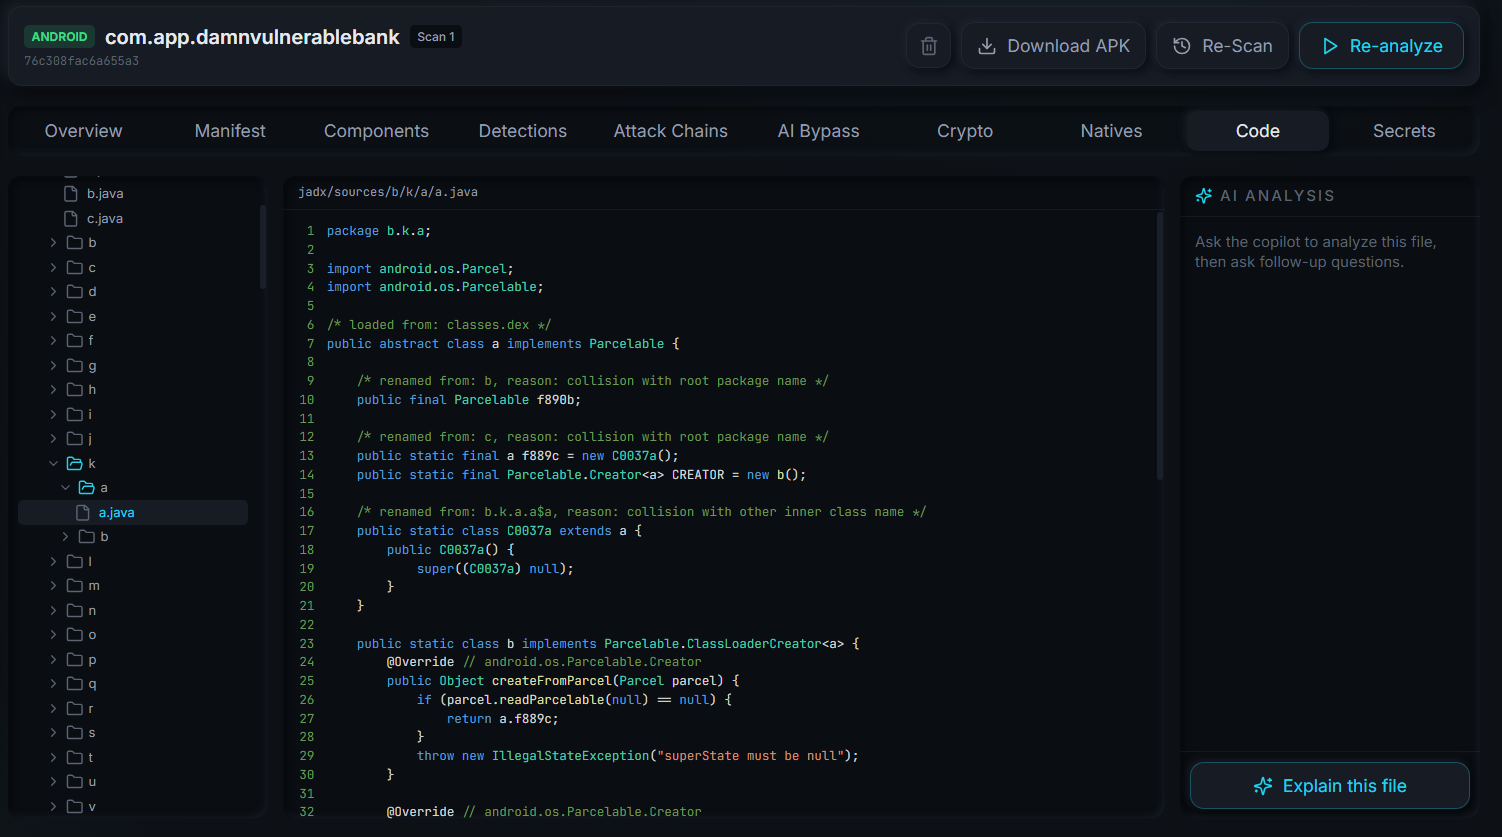Open the Overview tab
The image size is (1502, 837).
[x=84, y=131]
